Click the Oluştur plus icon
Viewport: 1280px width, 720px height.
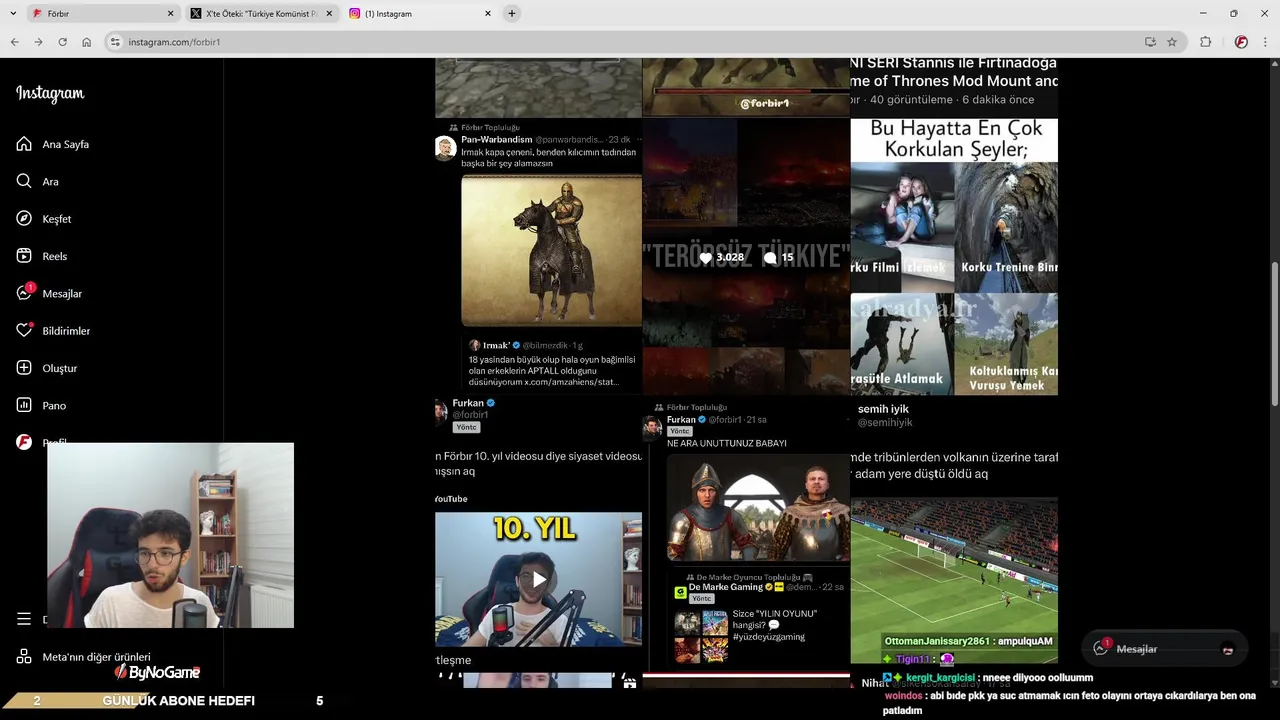click(x=24, y=368)
